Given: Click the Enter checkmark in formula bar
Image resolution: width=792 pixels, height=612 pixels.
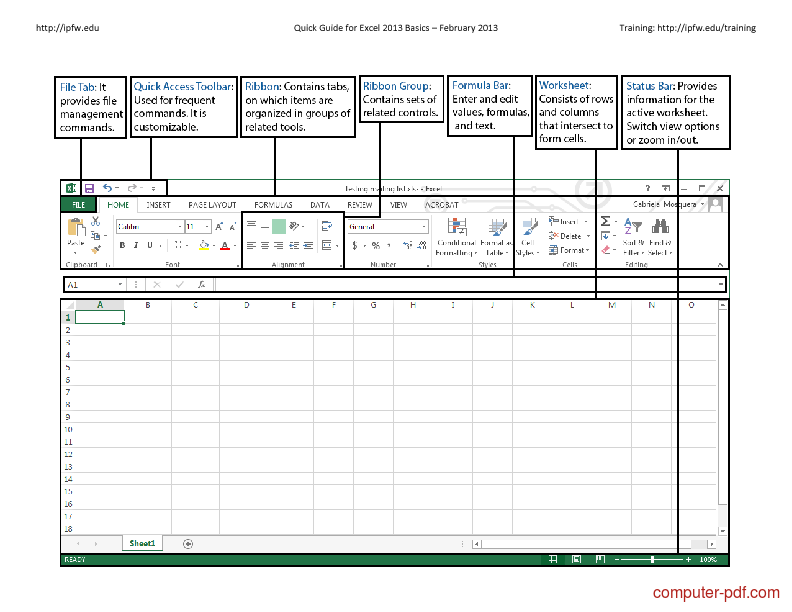Looking at the screenshot, I should tap(179, 285).
